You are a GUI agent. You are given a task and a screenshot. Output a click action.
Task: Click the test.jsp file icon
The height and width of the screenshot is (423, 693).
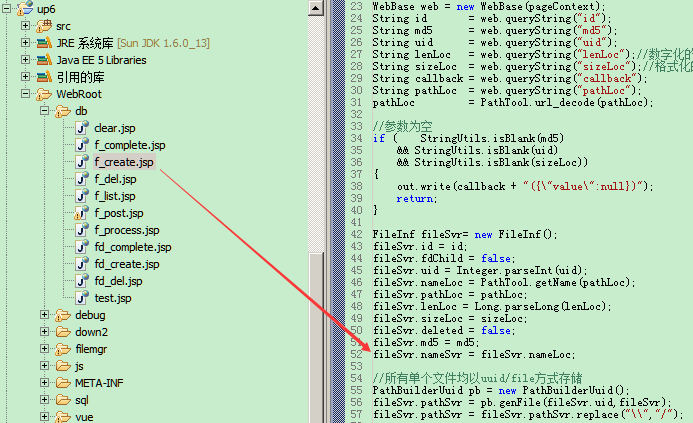point(82,298)
